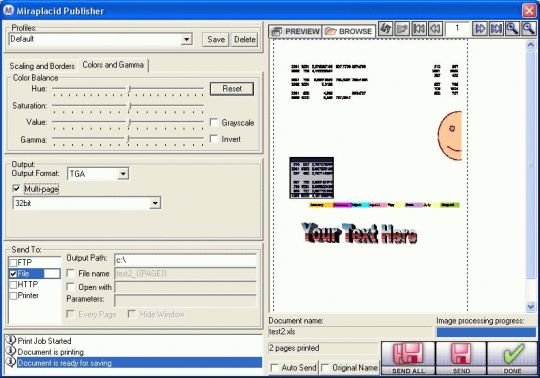The width and height of the screenshot is (540, 378).
Task: Click the Send All floppy disks button
Action: coord(408,358)
